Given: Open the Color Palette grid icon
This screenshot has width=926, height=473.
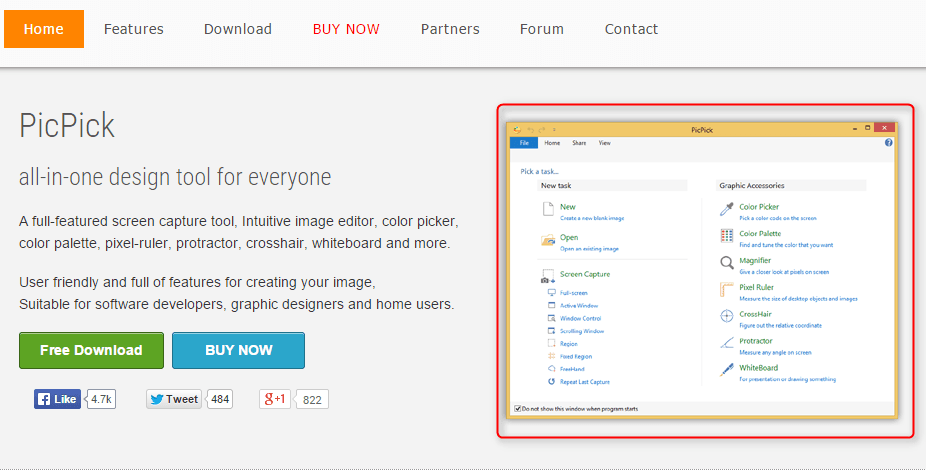Looking at the screenshot, I should coord(727,236).
